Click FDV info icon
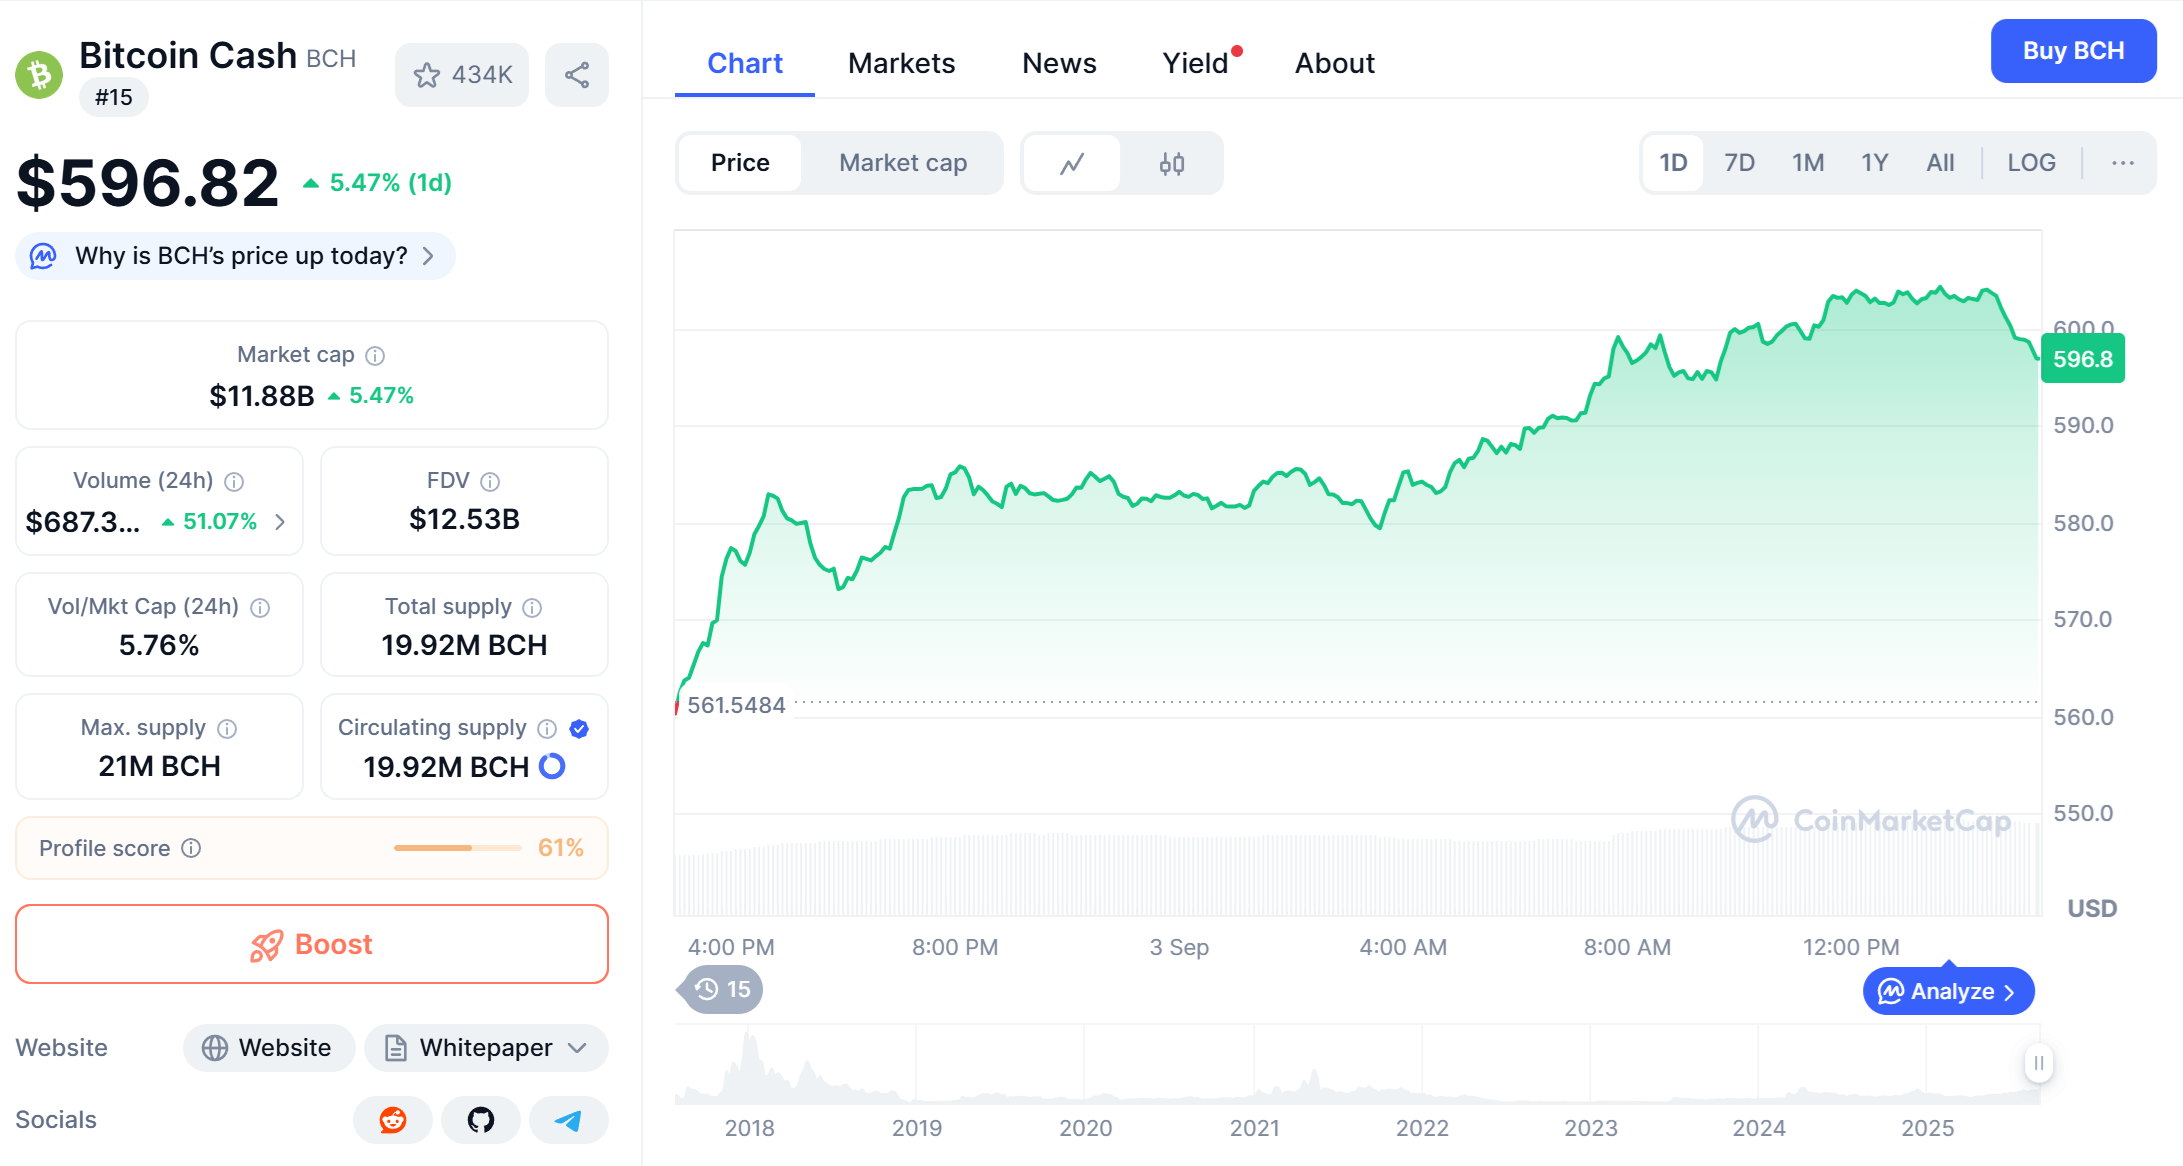The width and height of the screenshot is (2183, 1166). pyautogui.click(x=490, y=482)
